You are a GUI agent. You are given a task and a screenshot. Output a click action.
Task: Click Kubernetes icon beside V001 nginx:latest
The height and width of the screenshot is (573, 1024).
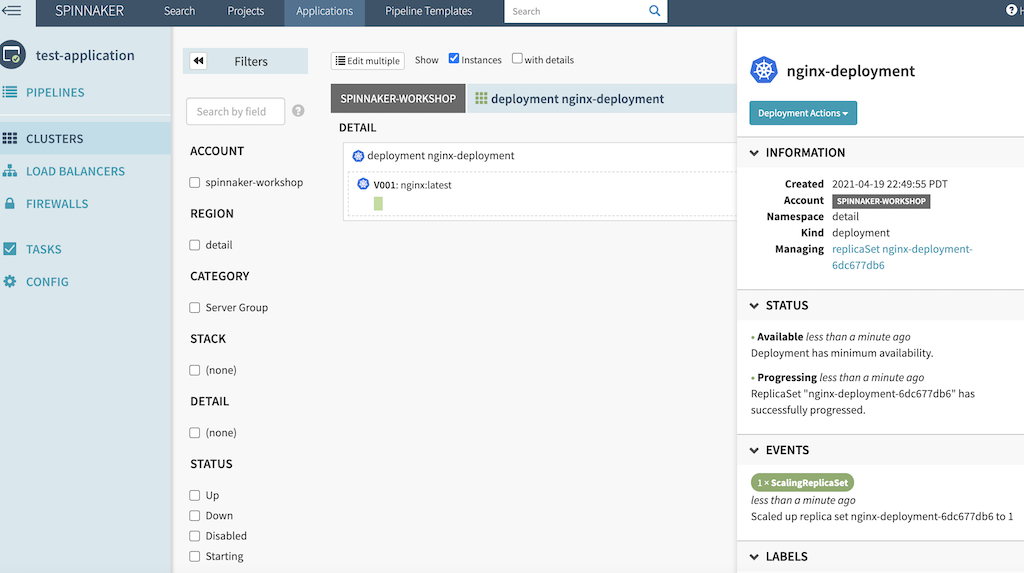pyautogui.click(x=363, y=184)
